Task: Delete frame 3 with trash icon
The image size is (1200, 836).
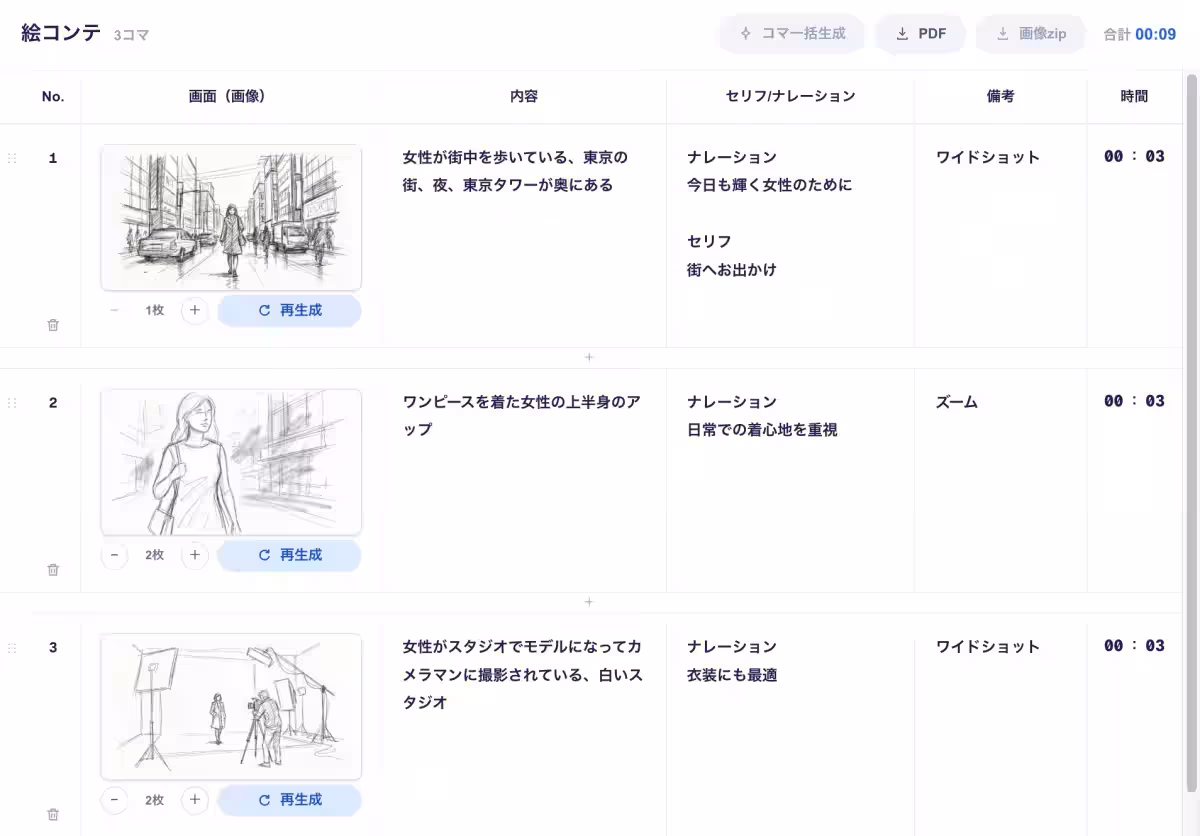Action: click(53, 815)
